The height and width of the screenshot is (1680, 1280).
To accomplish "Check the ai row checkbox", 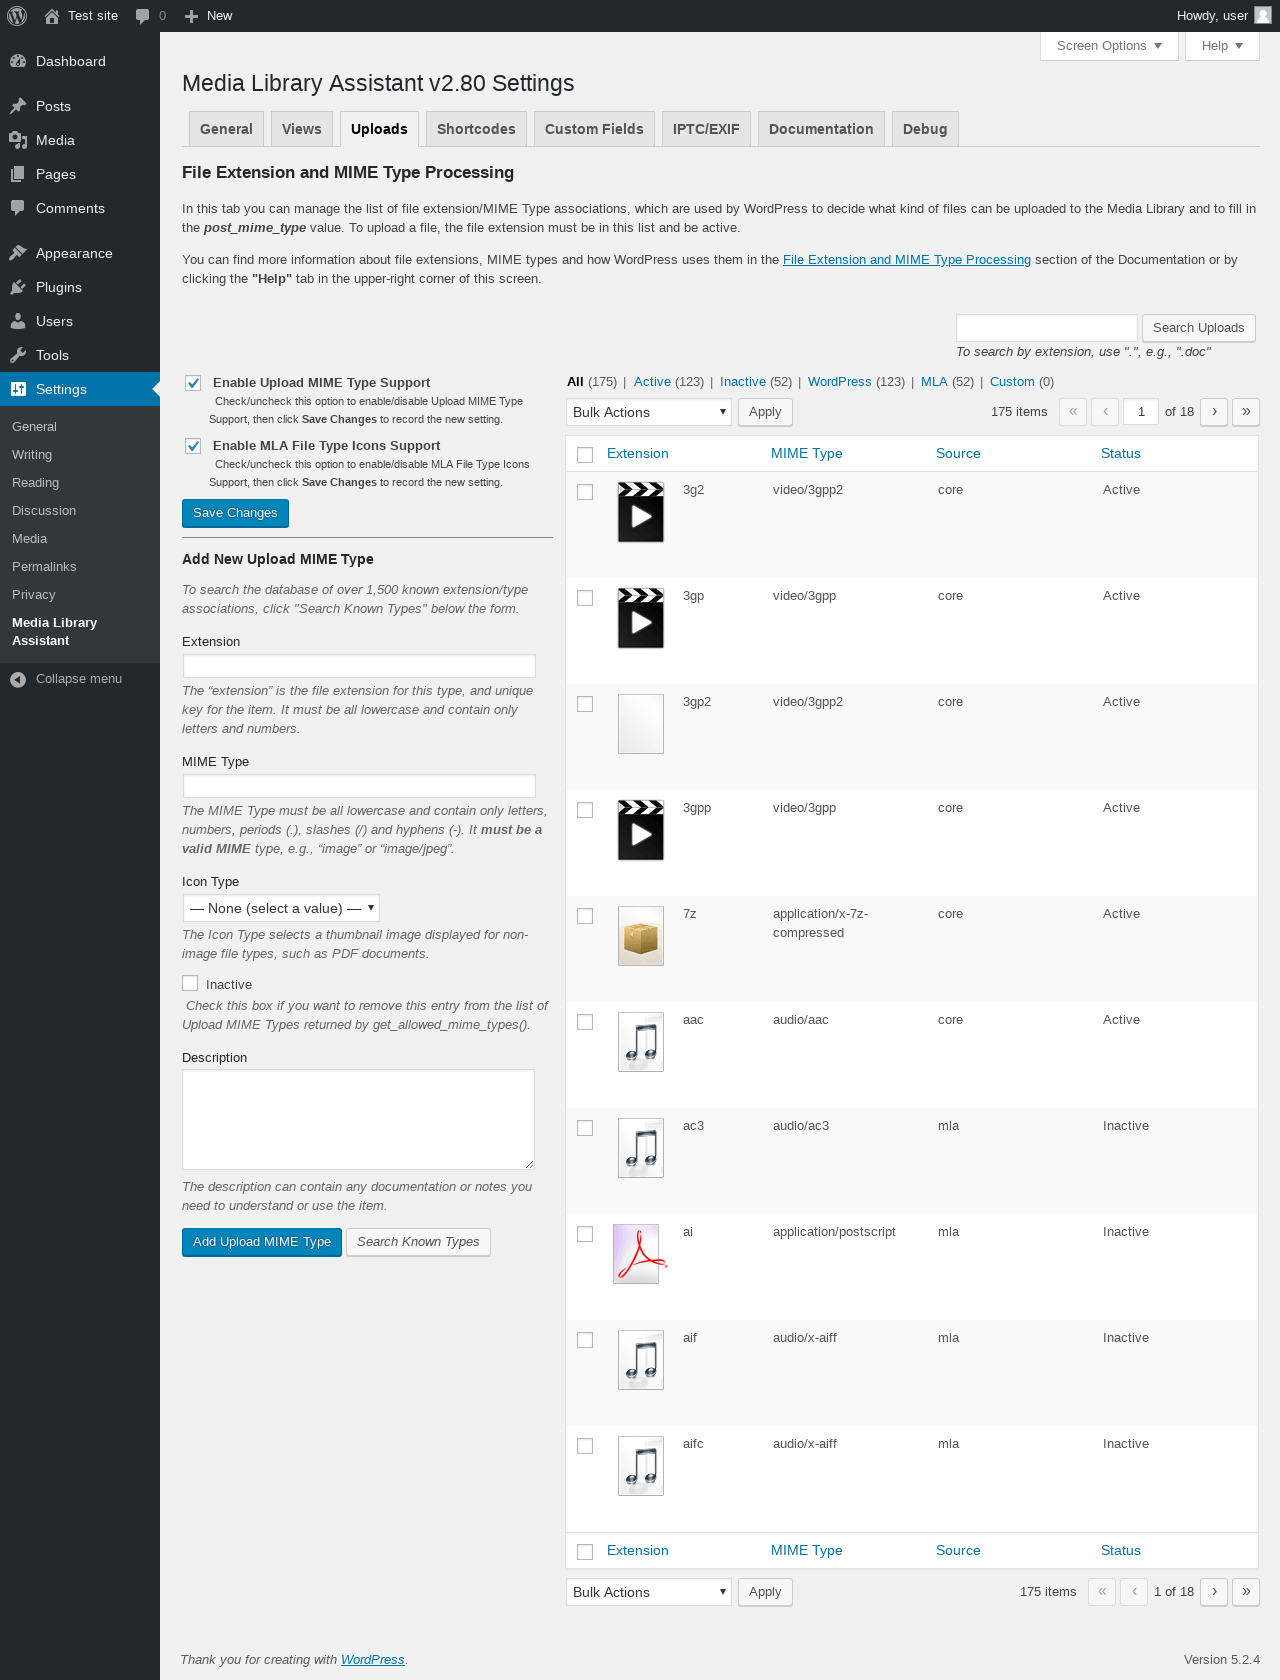I will pyautogui.click(x=585, y=1234).
